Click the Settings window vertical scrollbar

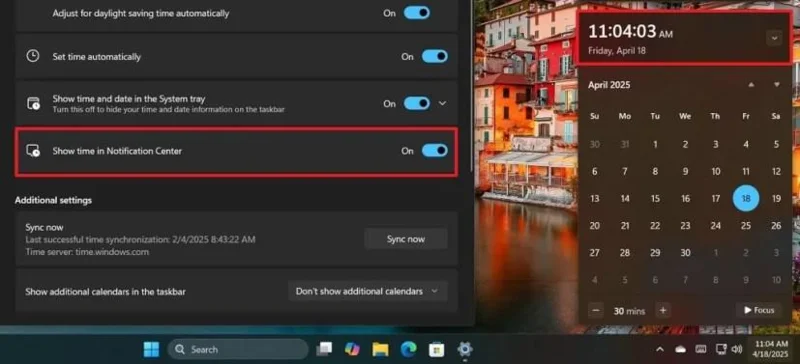[x=471, y=87]
